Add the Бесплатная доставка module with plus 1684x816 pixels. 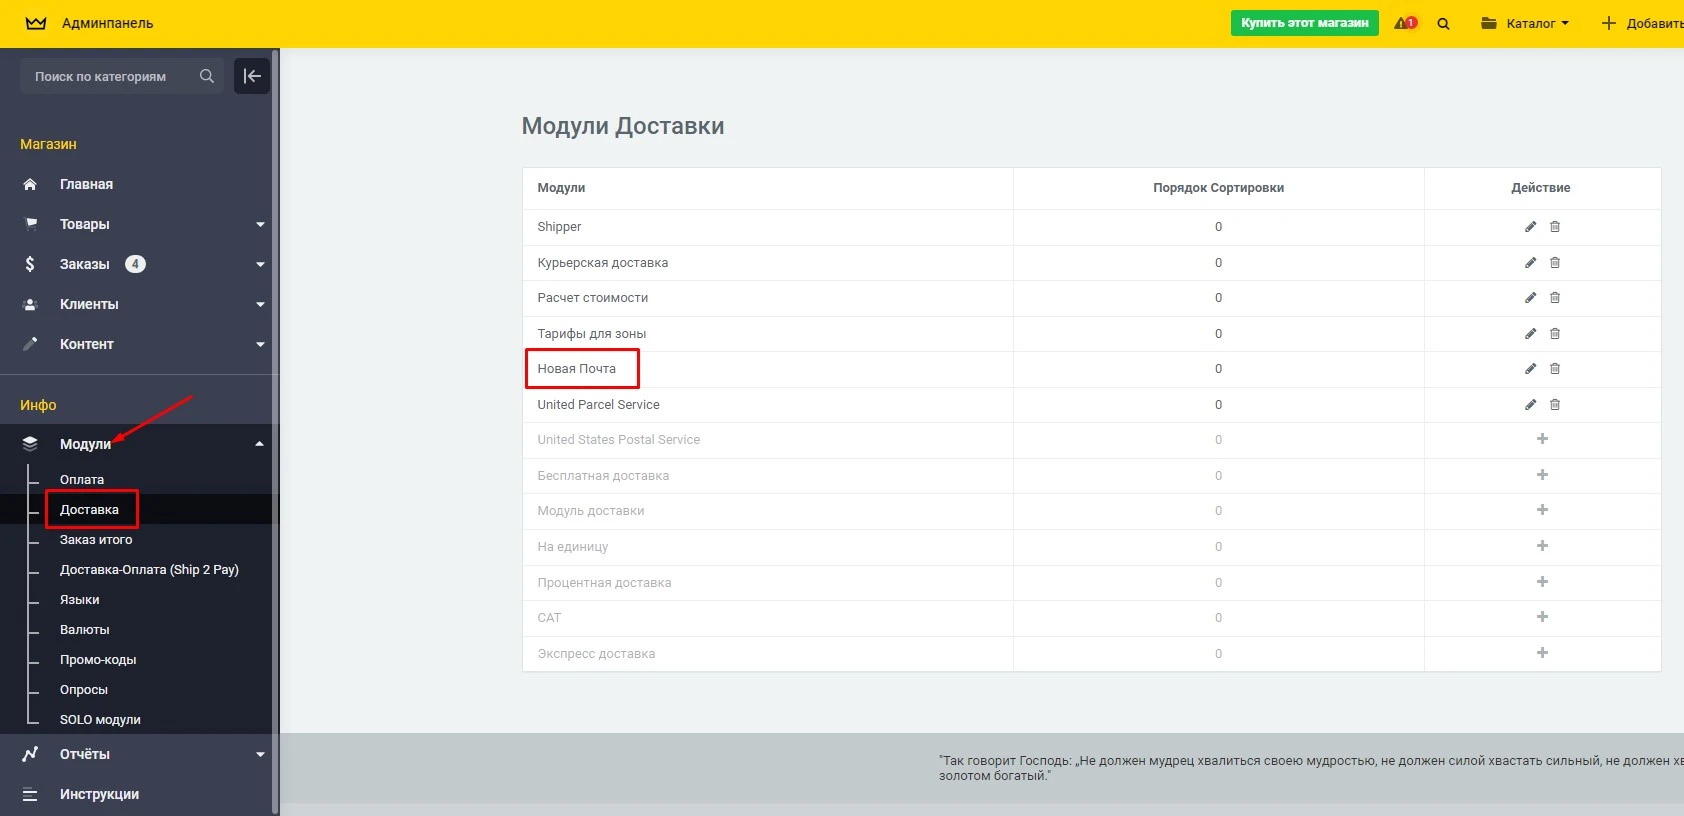1542,475
